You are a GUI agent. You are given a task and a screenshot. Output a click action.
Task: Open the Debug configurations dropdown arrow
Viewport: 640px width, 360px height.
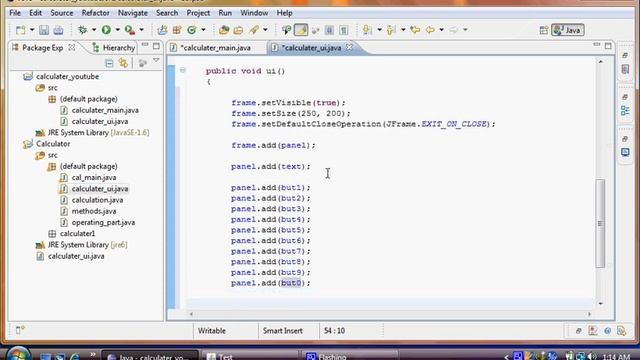click(x=94, y=30)
